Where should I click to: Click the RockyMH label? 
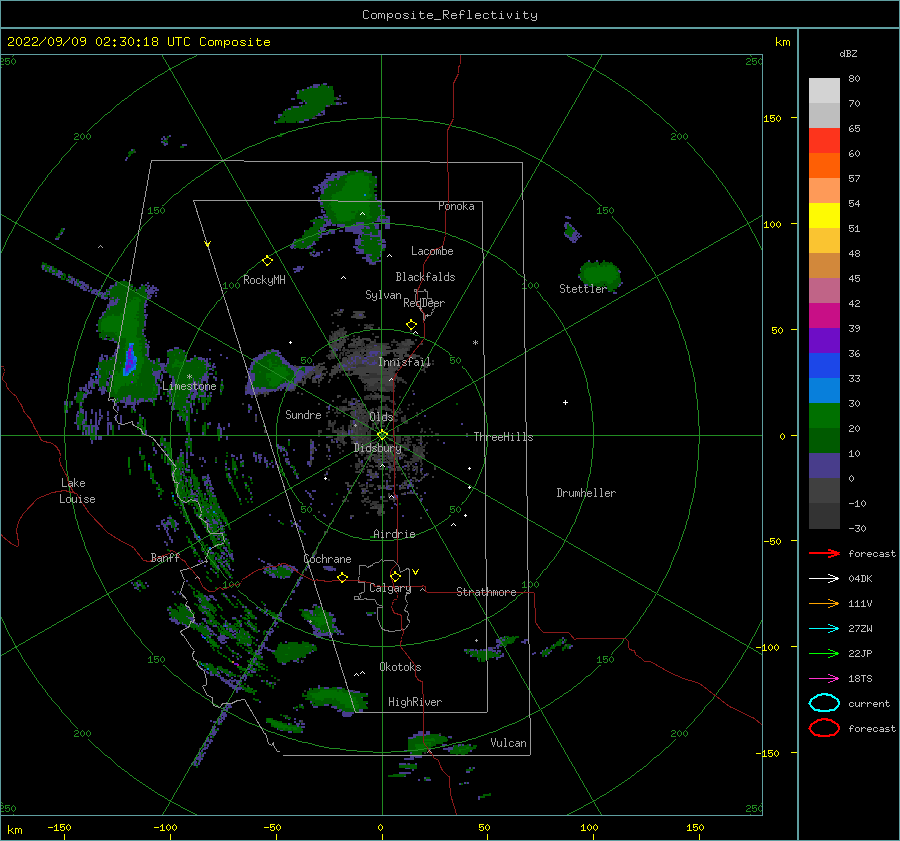[x=264, y=280]
